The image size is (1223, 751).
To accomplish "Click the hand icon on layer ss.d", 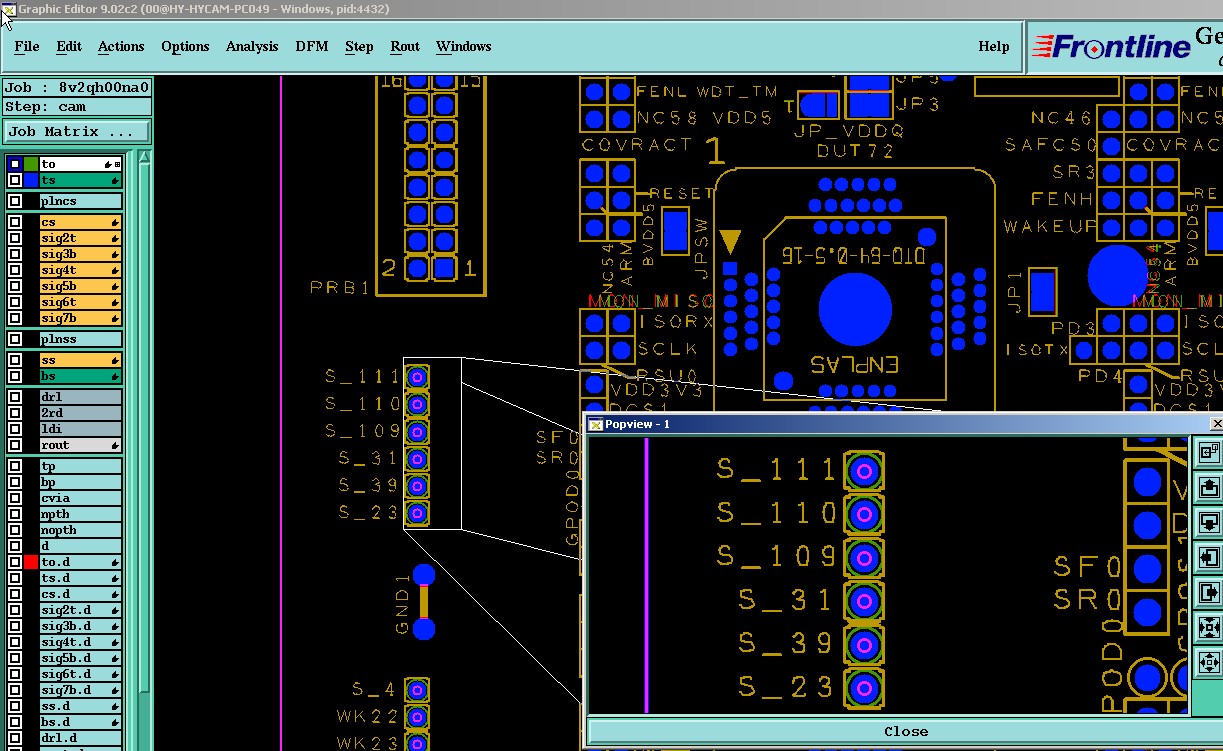I will [116, 706].
